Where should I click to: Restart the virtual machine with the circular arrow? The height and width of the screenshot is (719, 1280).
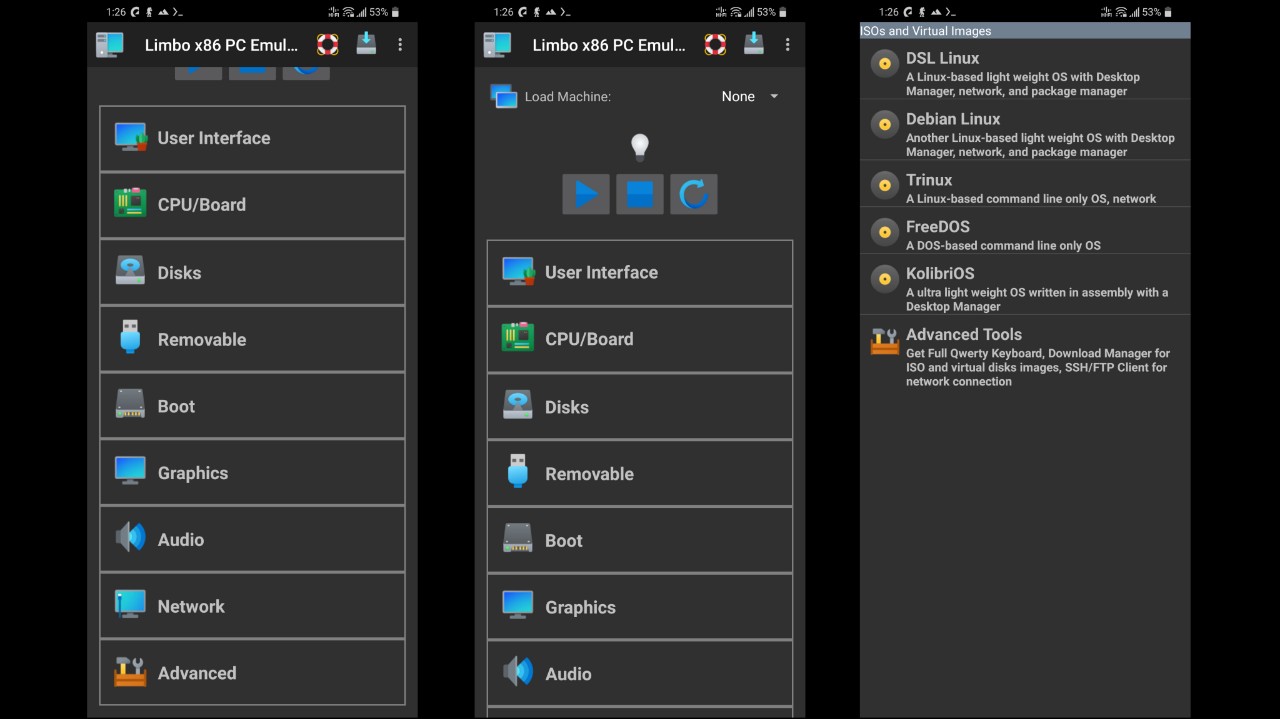pyautogui.click(x=694, y=194)
